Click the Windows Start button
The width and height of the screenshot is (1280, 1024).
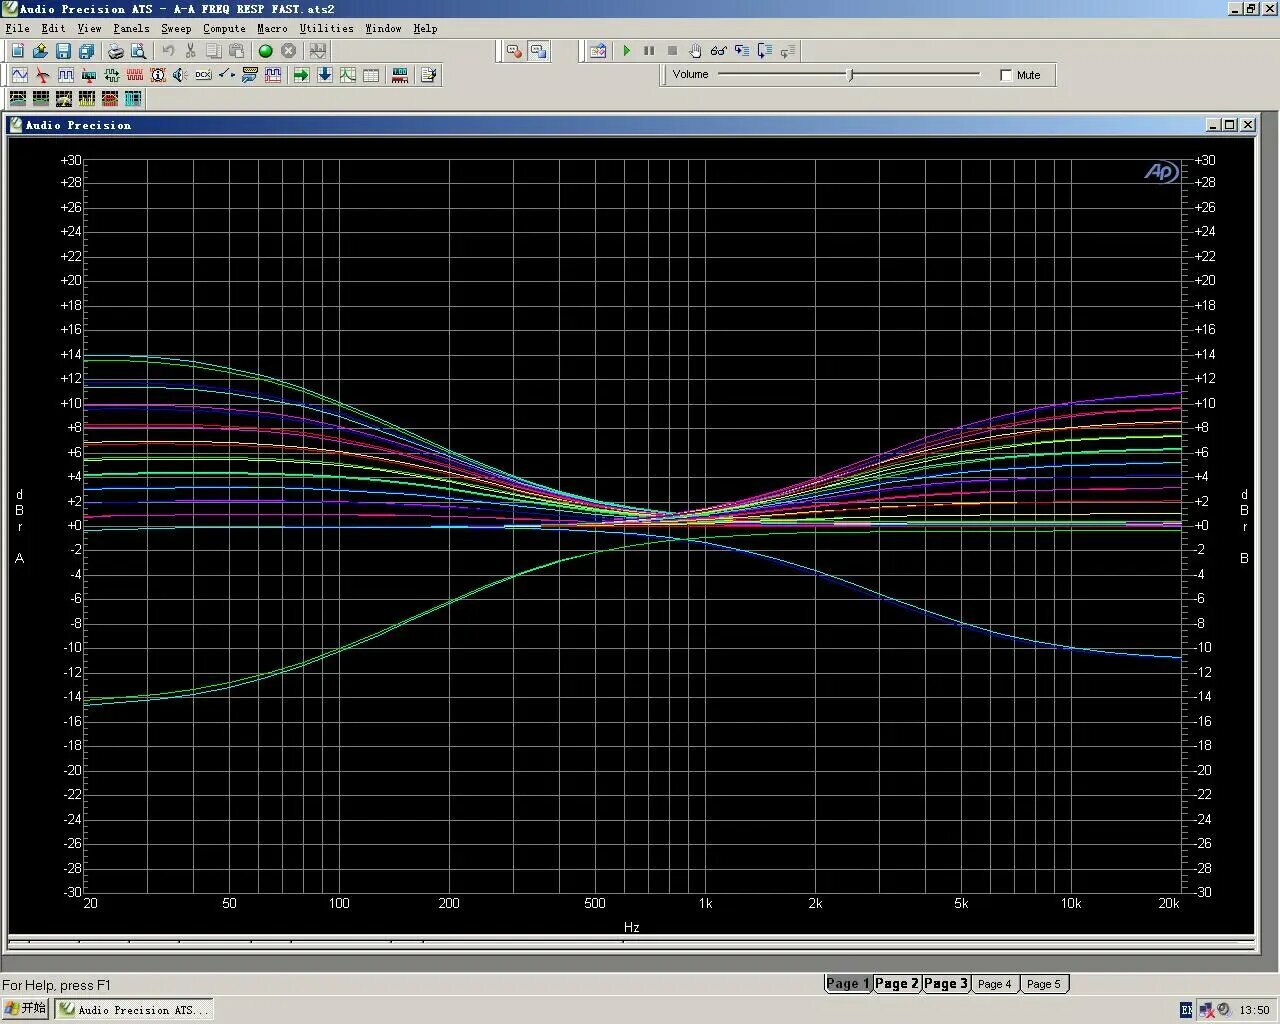coord(26,1009)
